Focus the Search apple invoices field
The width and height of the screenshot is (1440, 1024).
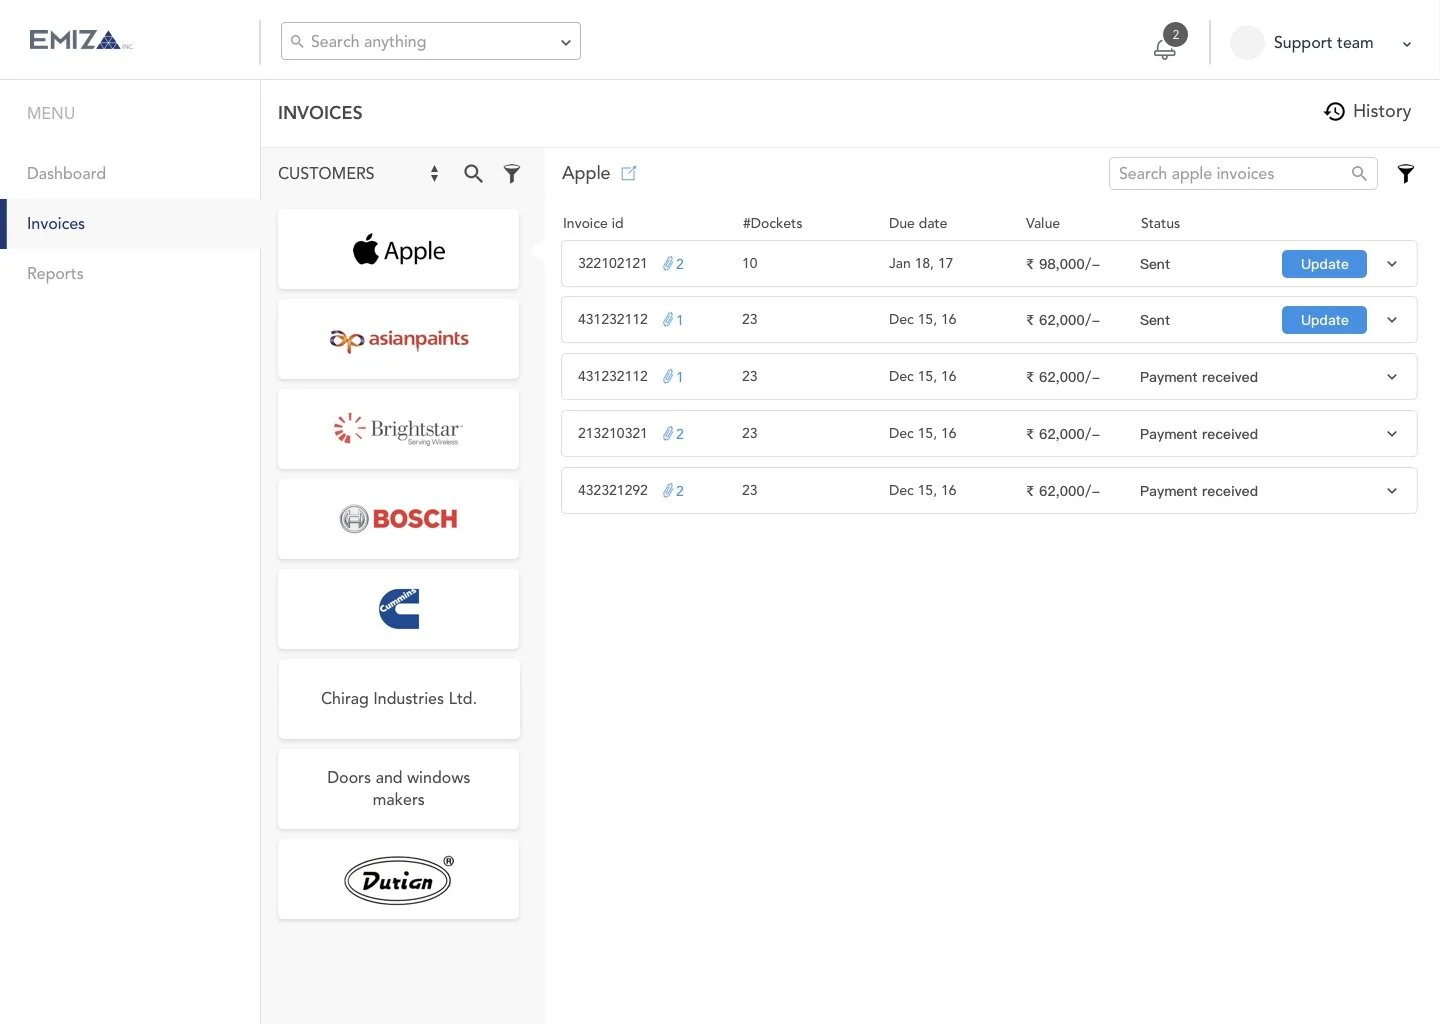[x=1243, y=173]
